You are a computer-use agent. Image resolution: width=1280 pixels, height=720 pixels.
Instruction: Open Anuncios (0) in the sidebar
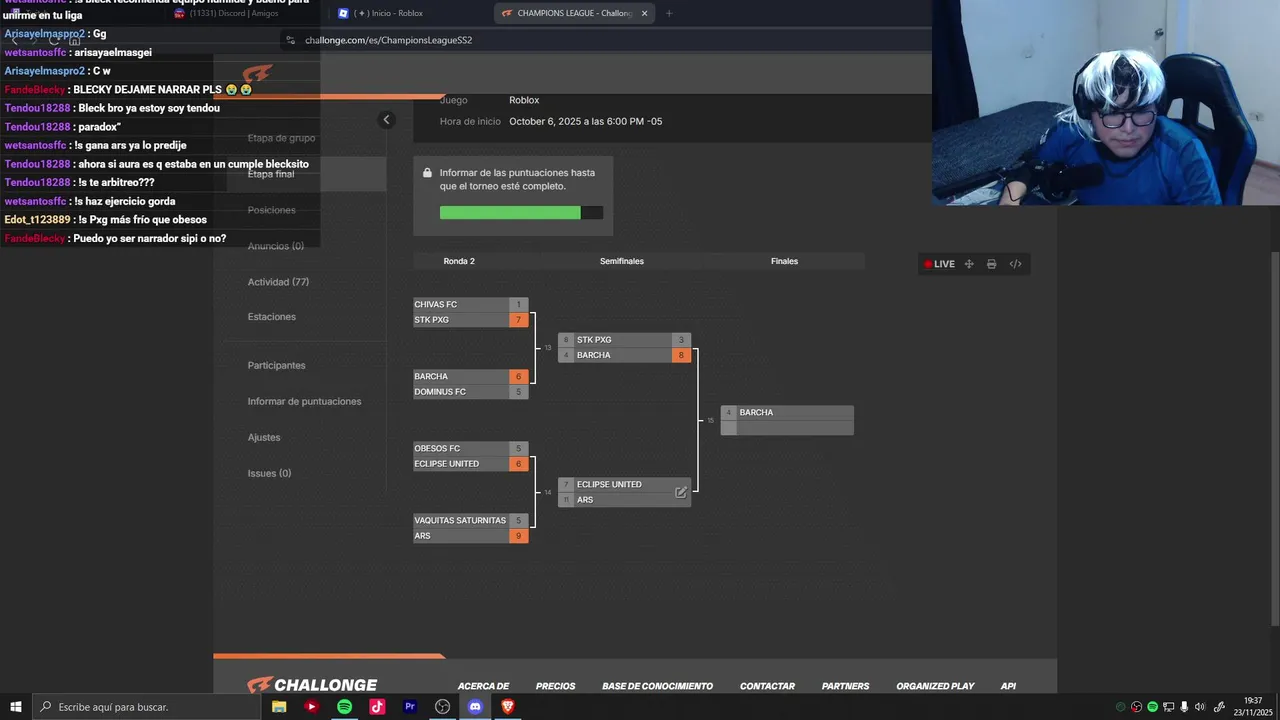tap(276, 246)
